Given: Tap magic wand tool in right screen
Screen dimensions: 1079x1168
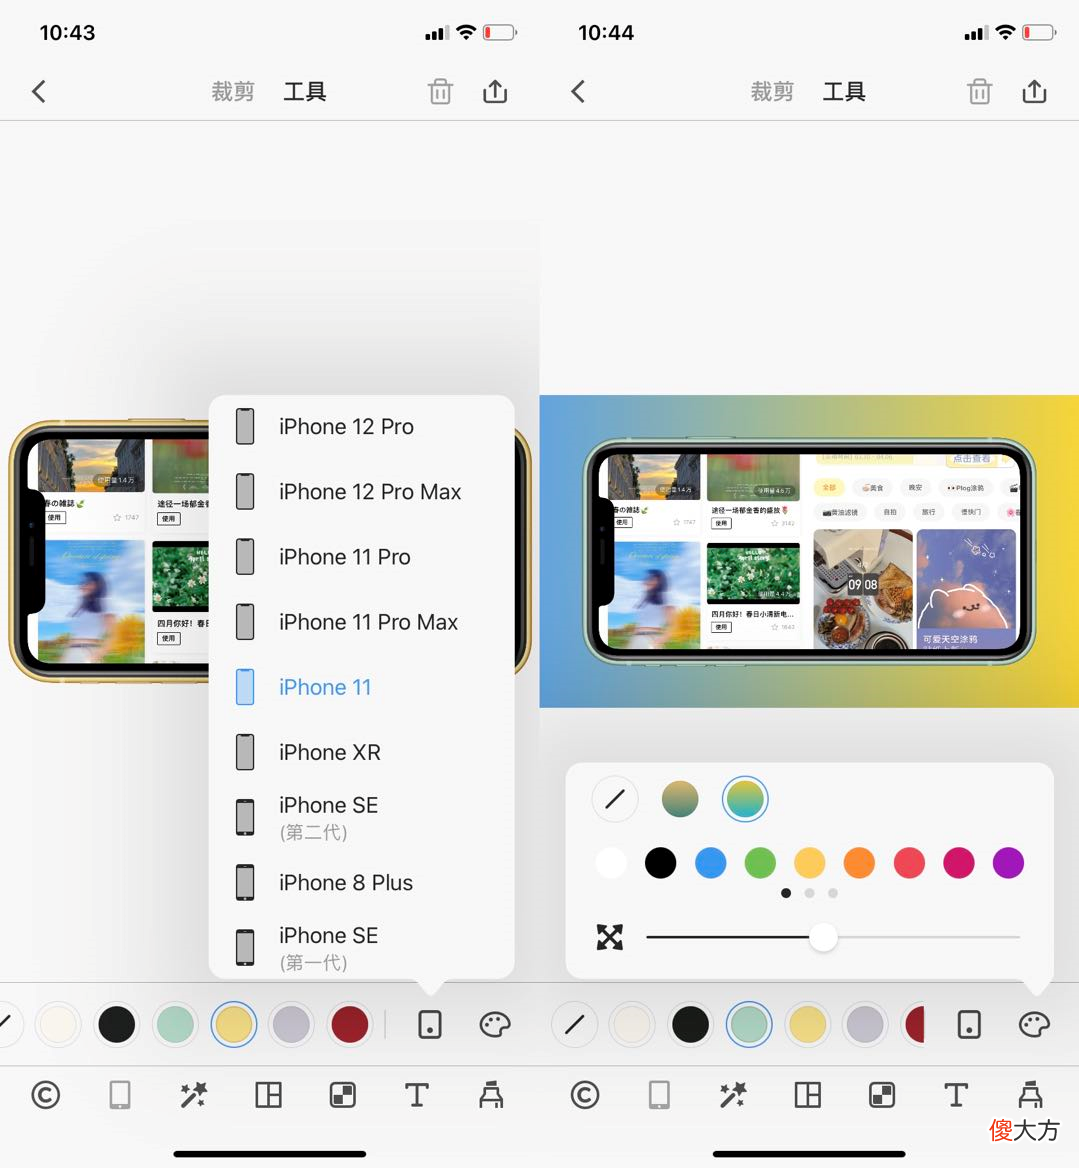Looking at the screenshot, I should point(733,1096).
